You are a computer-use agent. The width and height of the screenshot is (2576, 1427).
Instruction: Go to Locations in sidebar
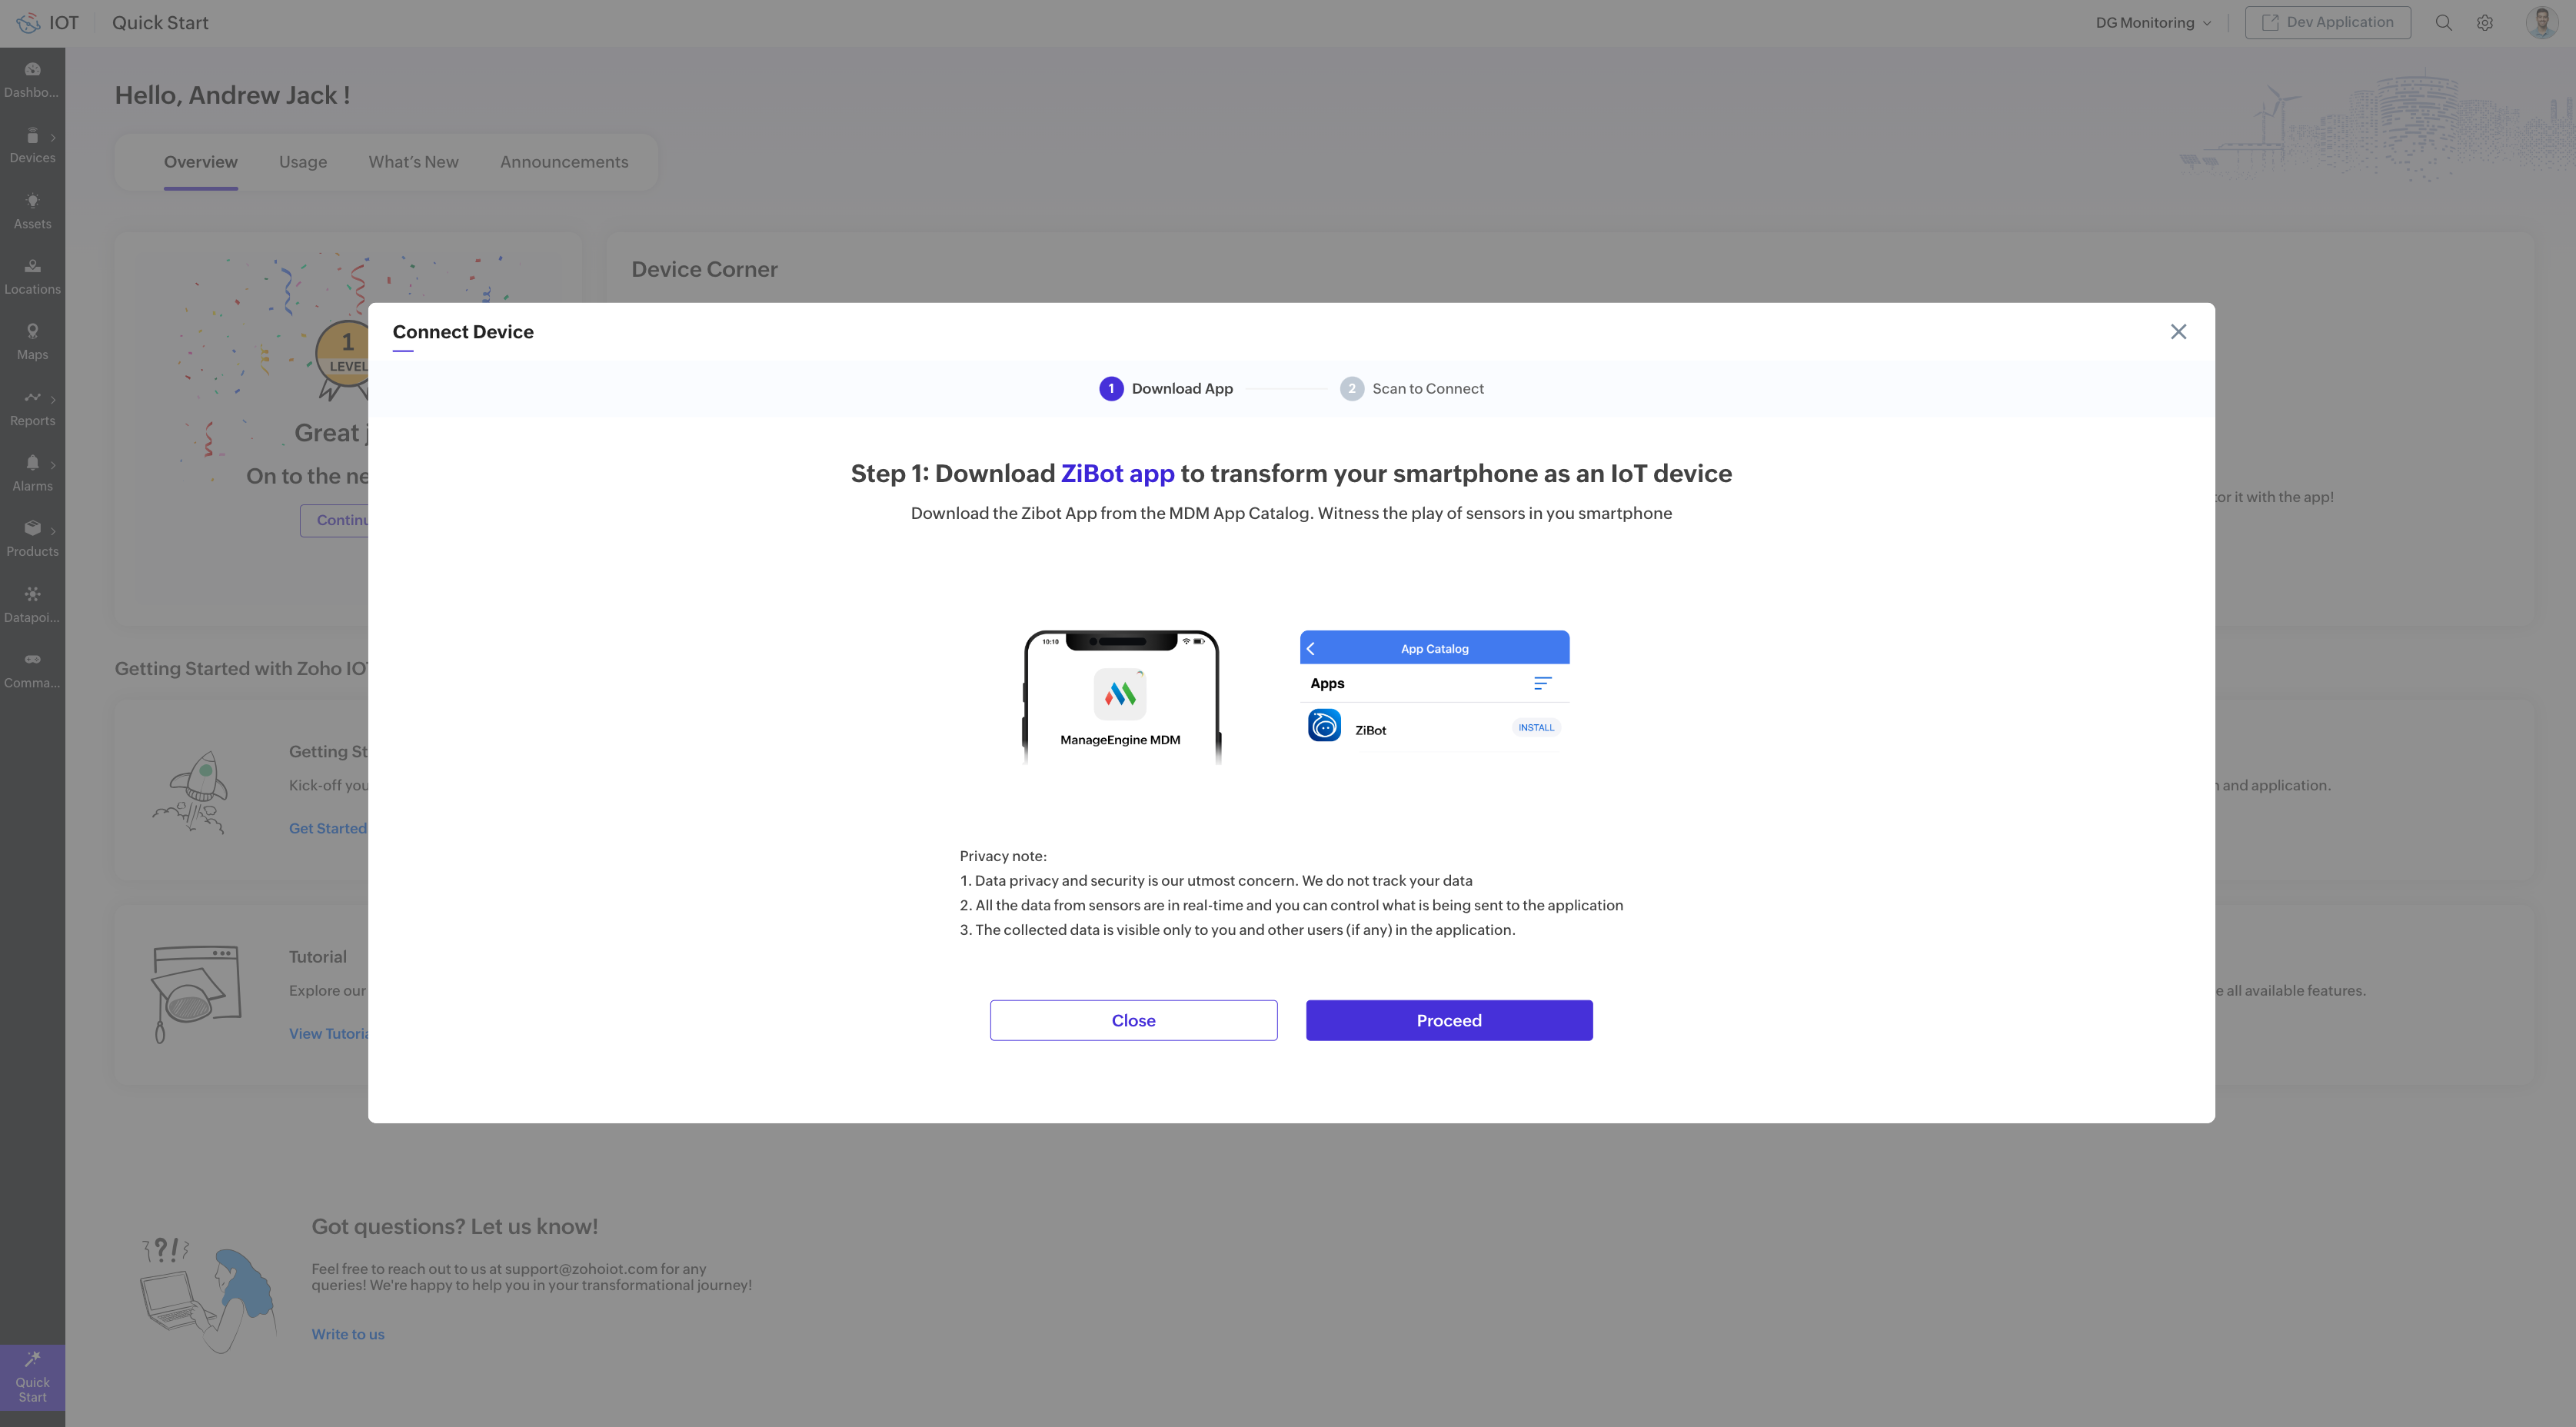(x=32, y=266)
